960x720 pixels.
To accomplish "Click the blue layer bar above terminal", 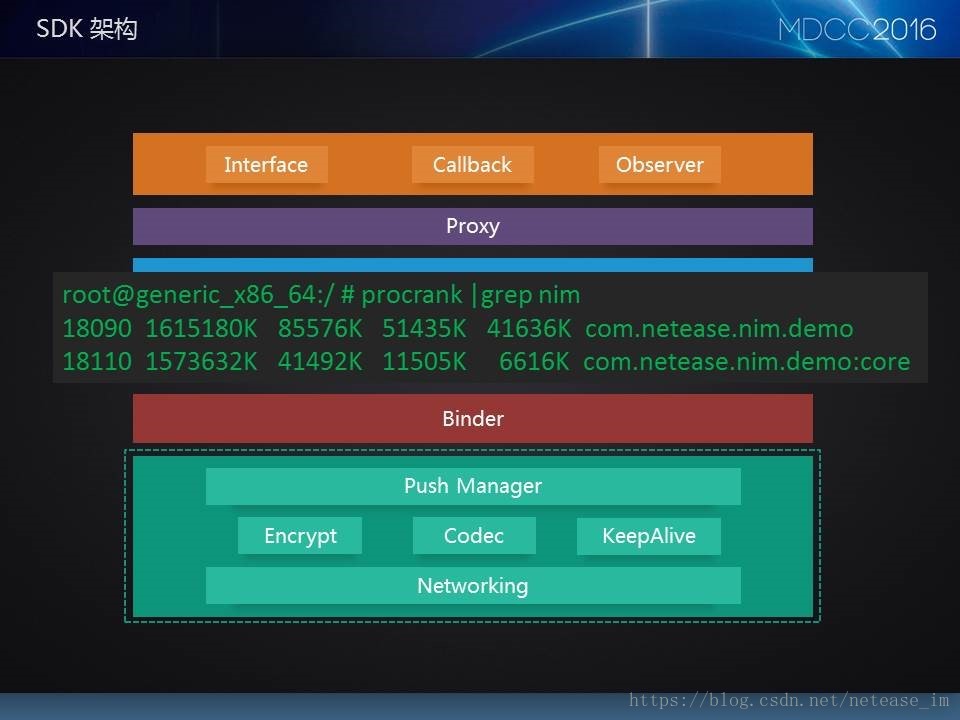I will click(x=473, y=265).
